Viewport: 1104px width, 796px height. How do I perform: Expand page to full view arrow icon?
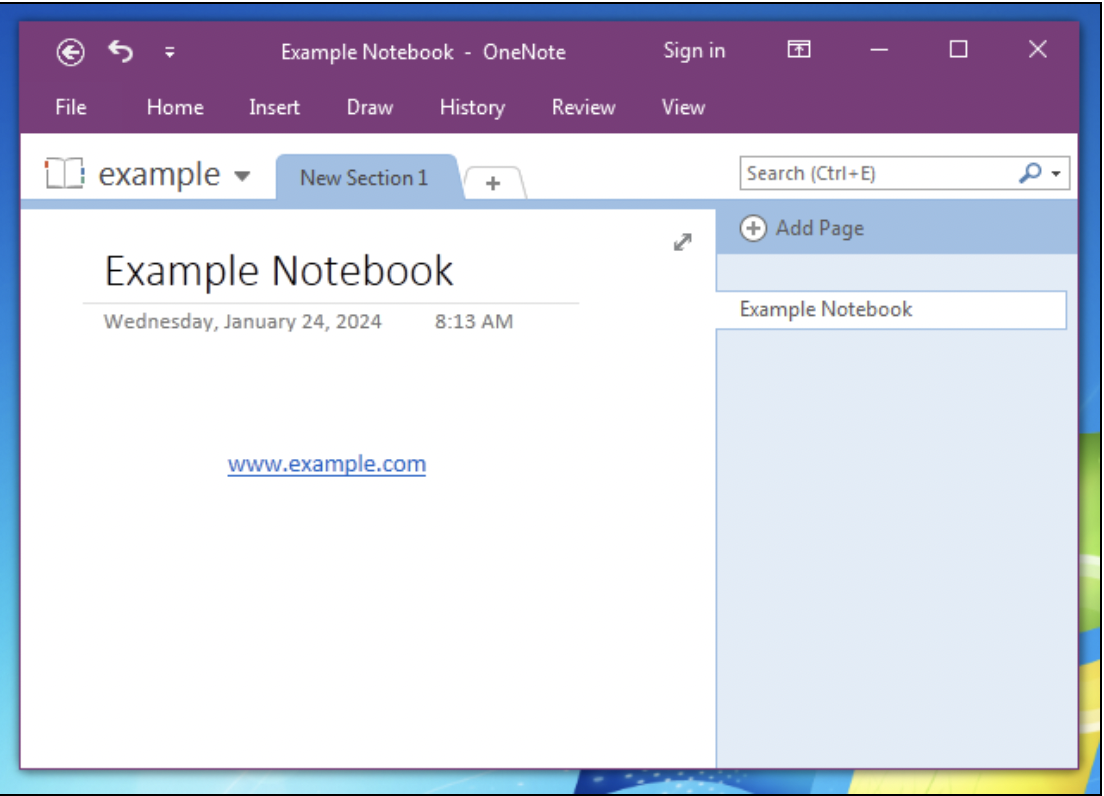(x=682, y=242)
